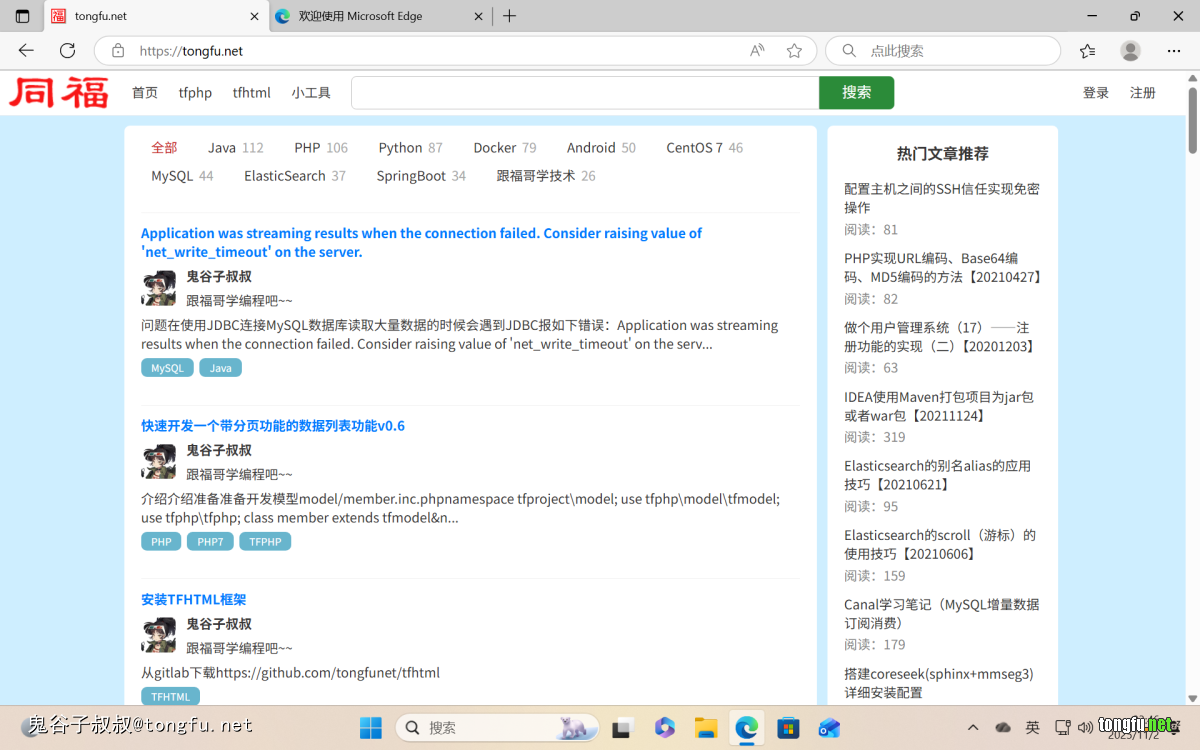1200x750 pixels.
Task: Click the 鬼谷子叔叔 avatar in first article
Action: 158,288
